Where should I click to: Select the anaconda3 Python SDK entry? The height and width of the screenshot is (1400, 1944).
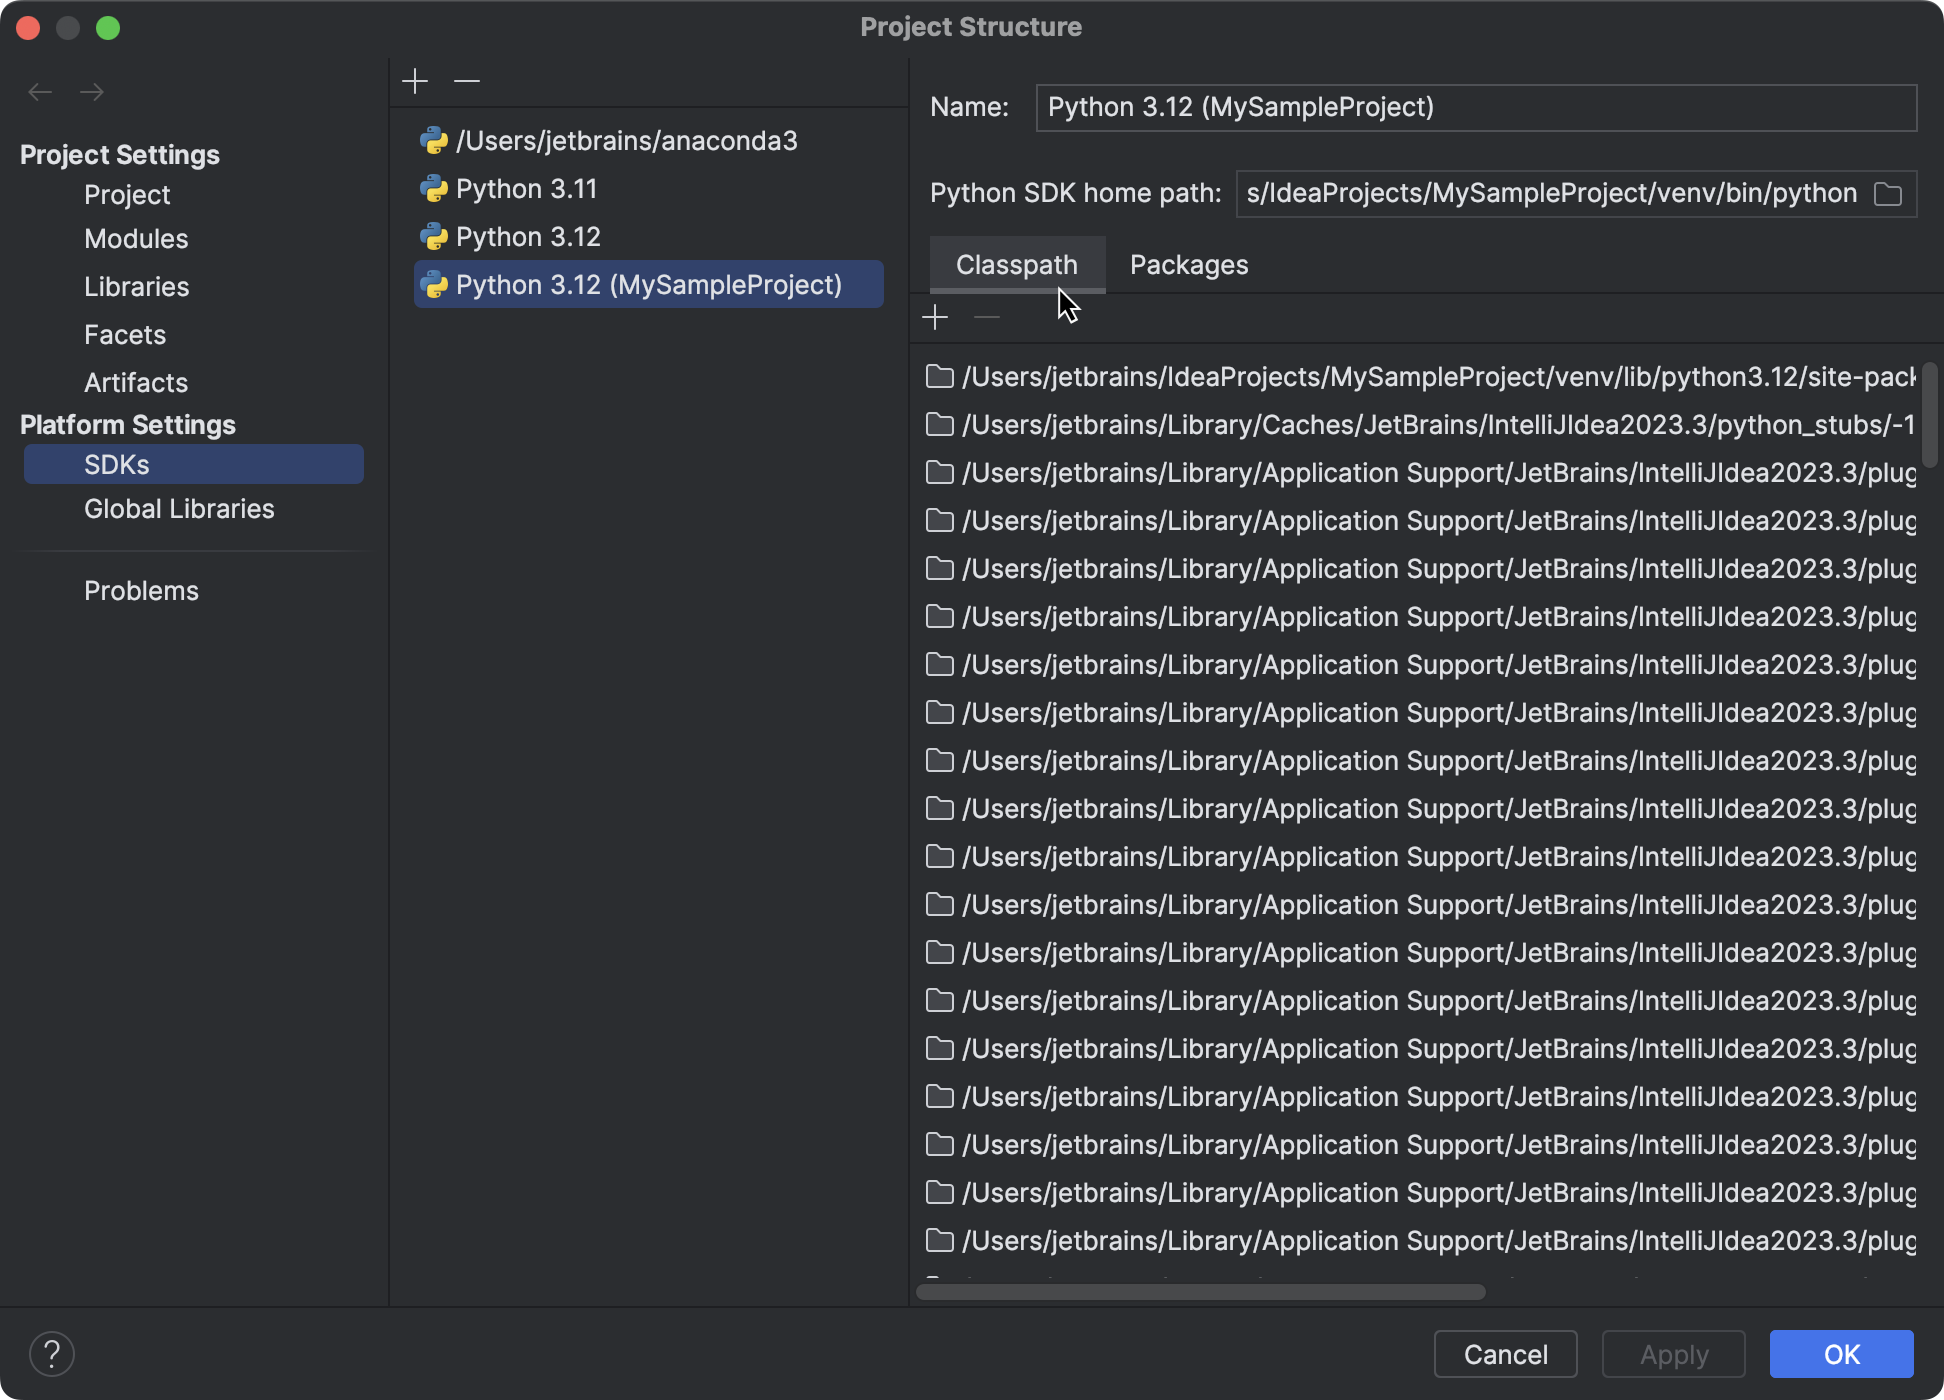click(626, 141)
